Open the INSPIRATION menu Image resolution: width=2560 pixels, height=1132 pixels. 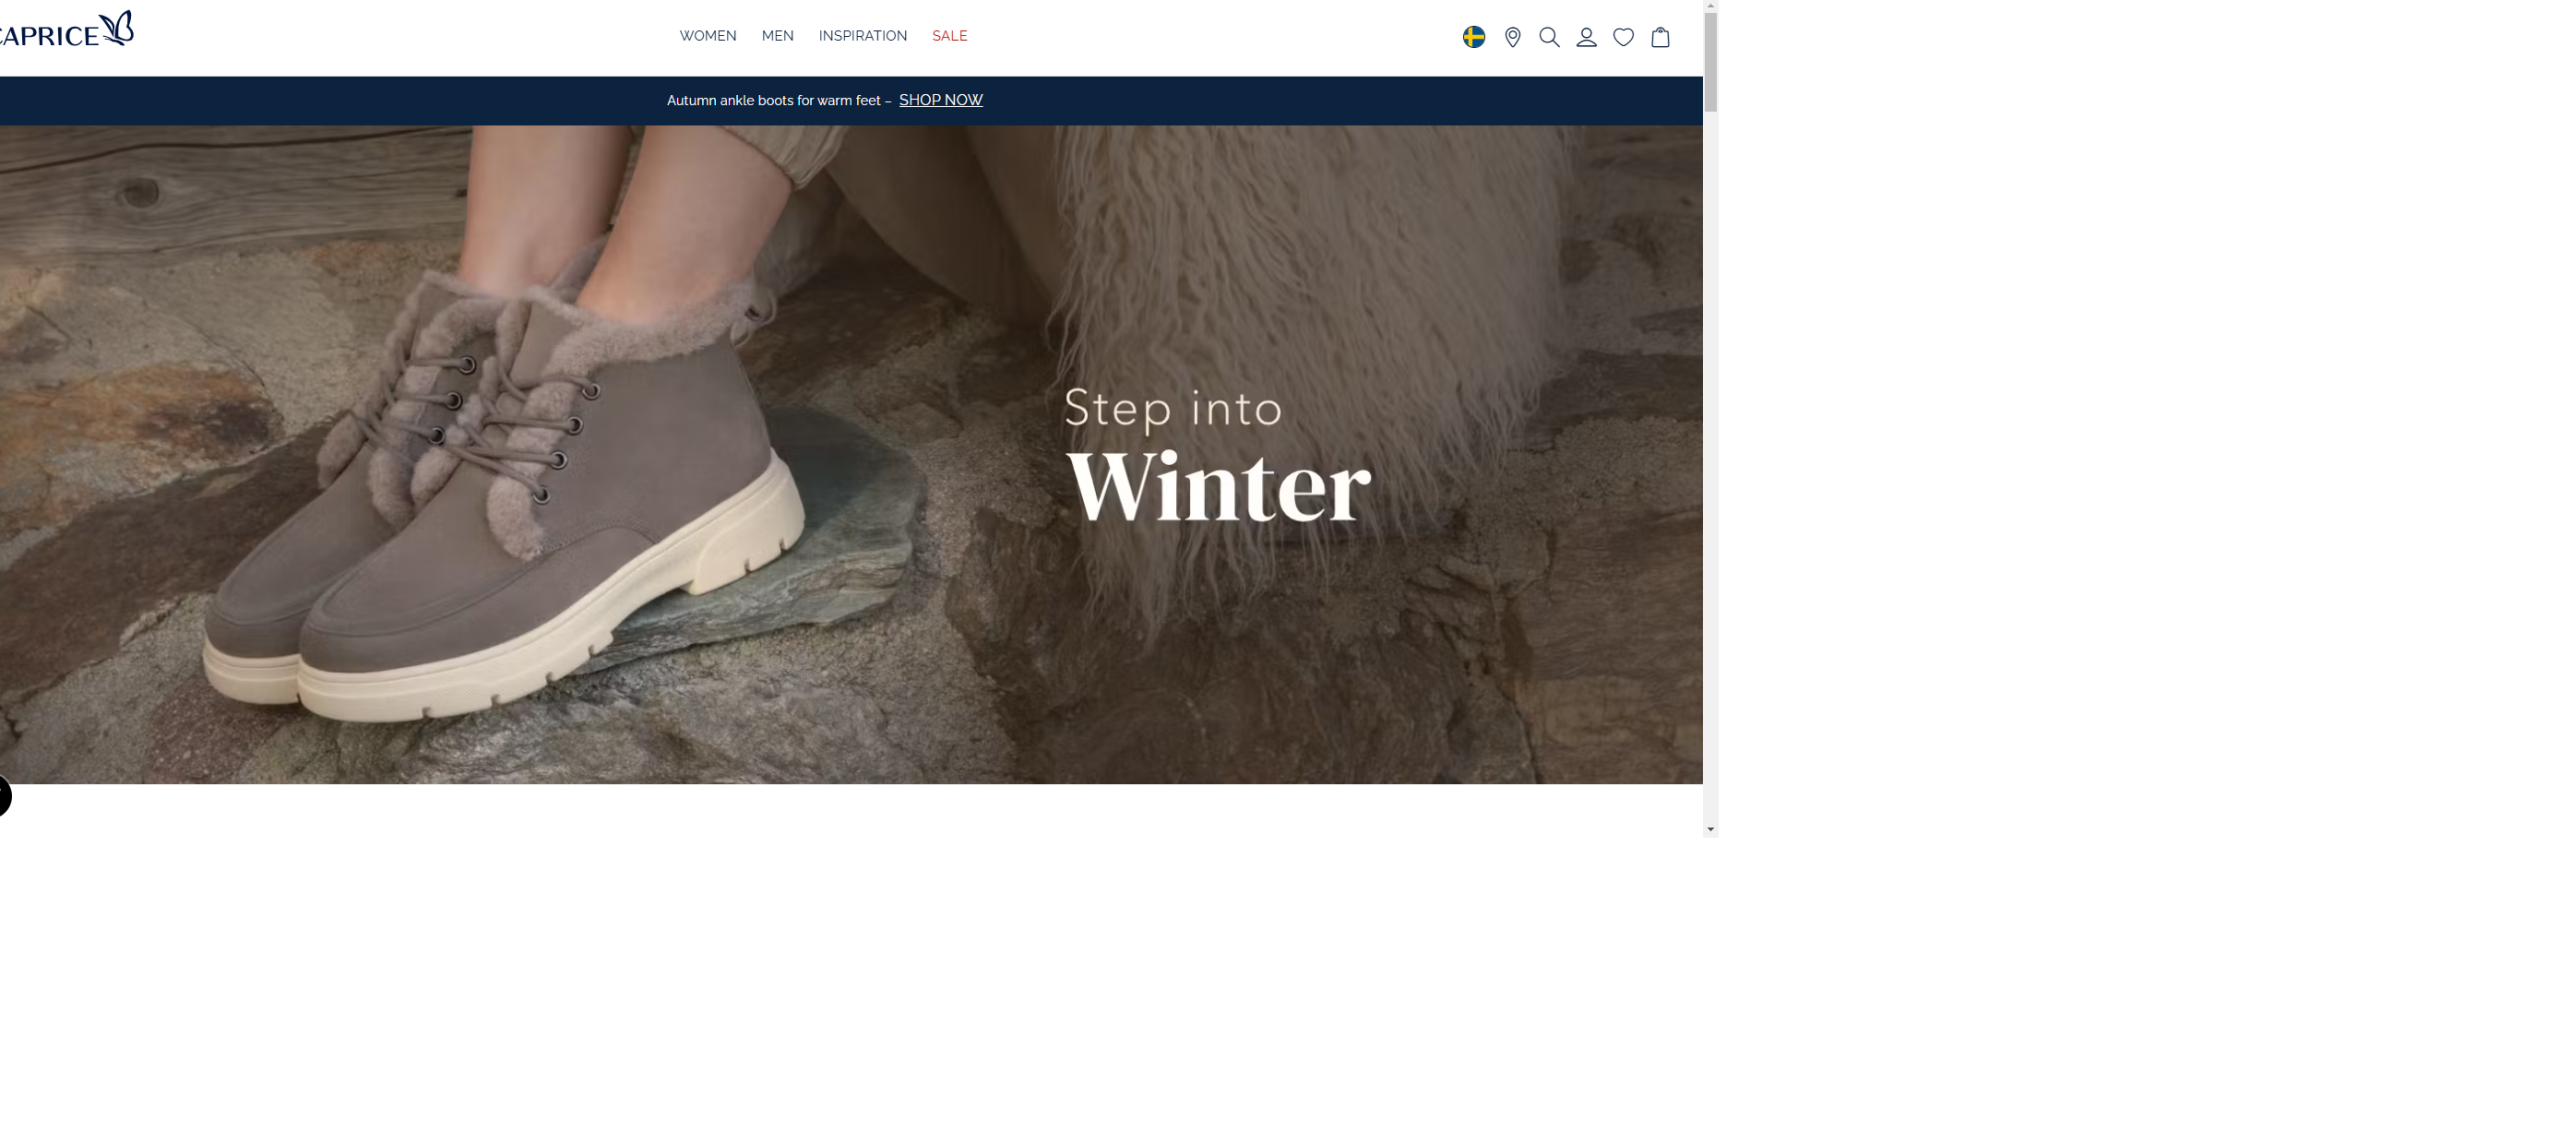862,36
